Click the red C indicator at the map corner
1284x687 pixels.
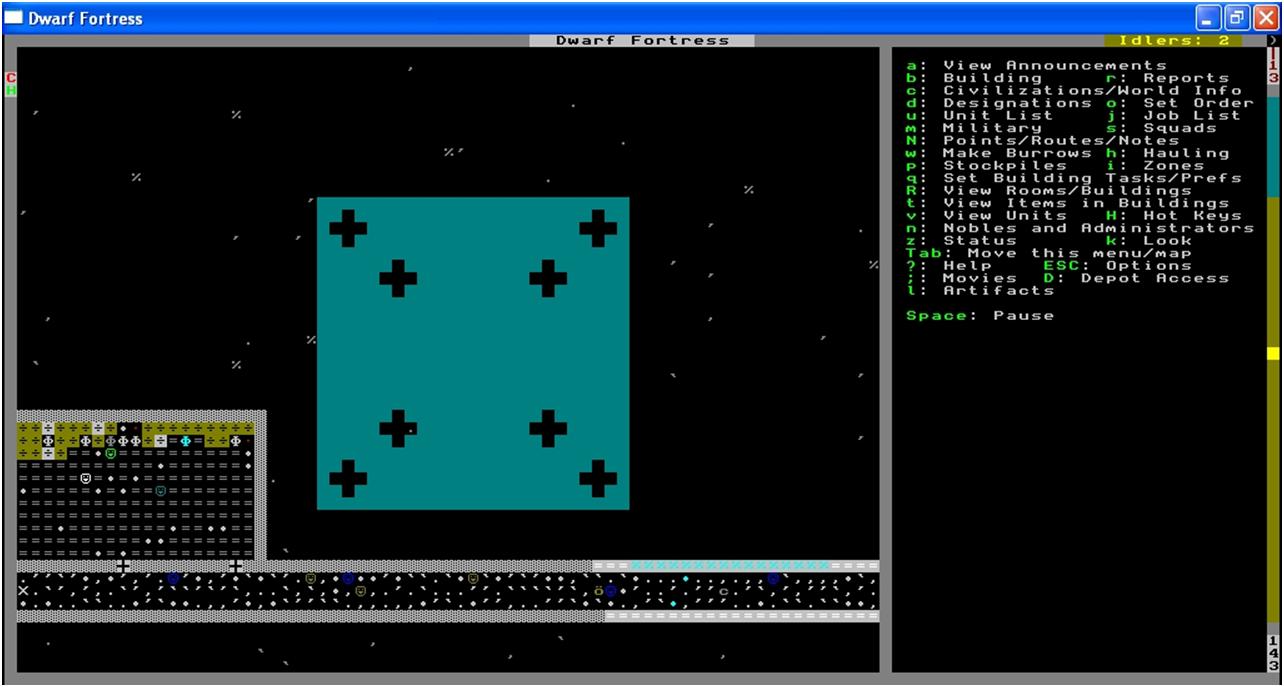[x=11, y=78]
